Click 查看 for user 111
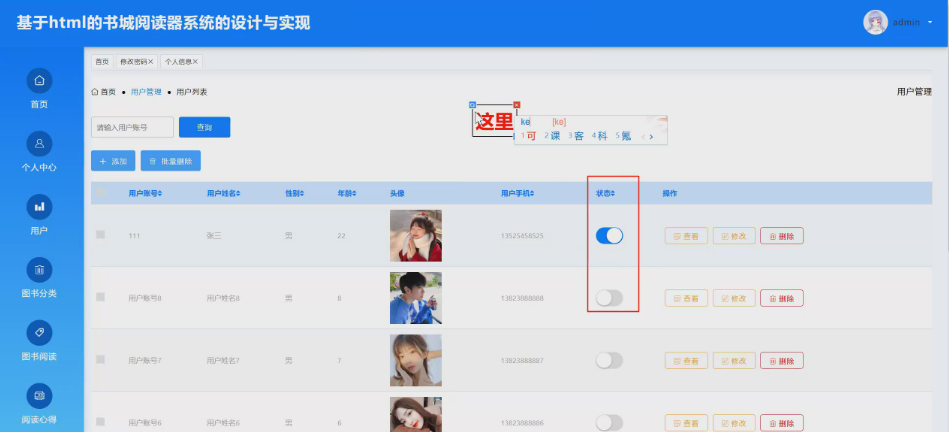The width and height of the screenshot is (949, 432). tap(686, 236)
